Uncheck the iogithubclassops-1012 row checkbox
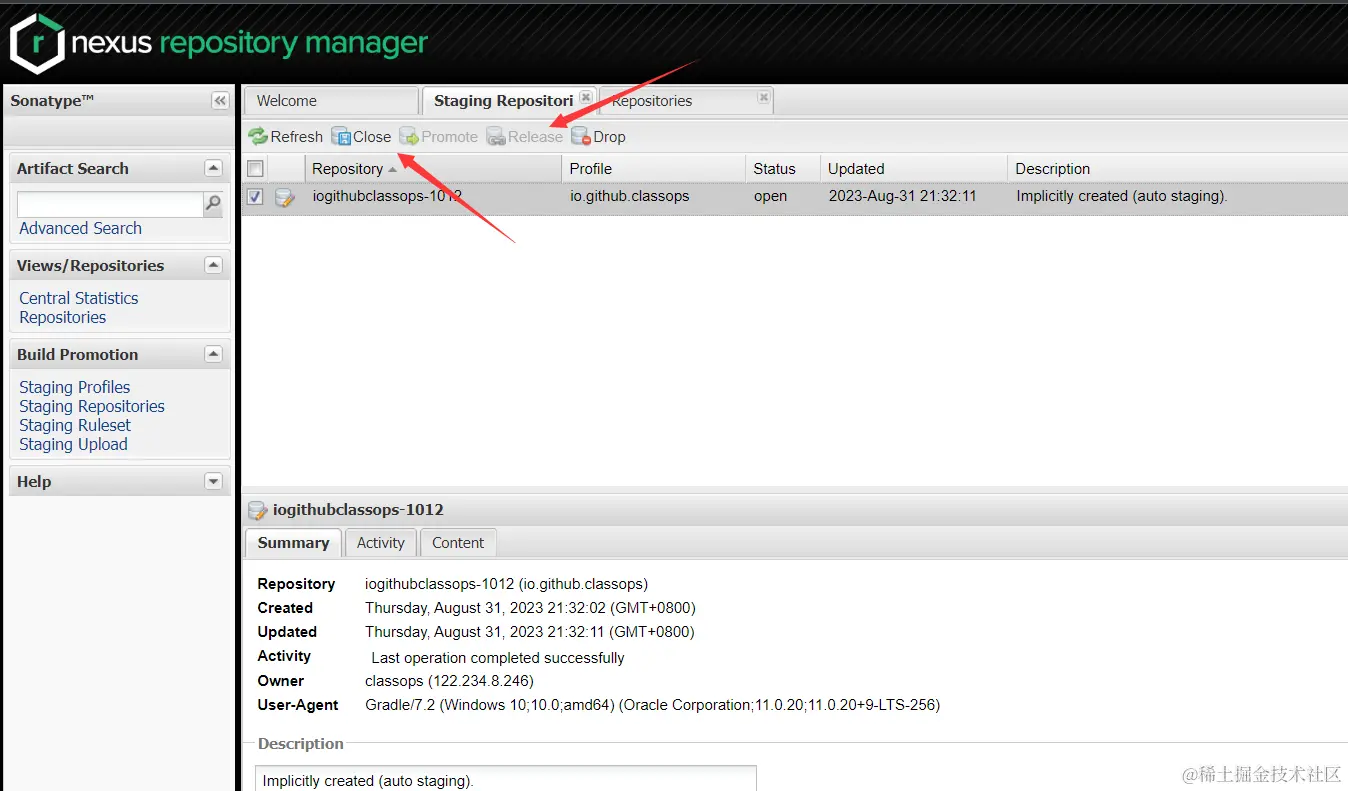The width and height of the screenshot is (1348, 791). tap(255, 197)
